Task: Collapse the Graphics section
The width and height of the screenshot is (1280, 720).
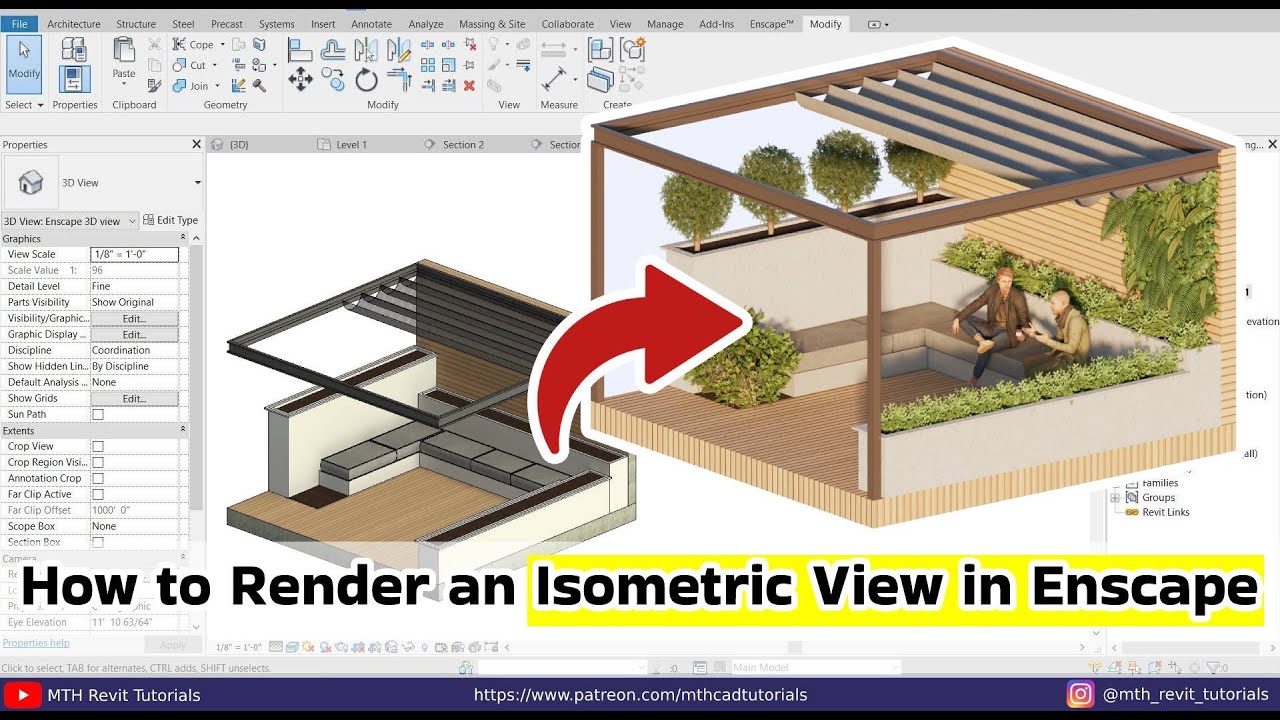Action: click(183, 238)
